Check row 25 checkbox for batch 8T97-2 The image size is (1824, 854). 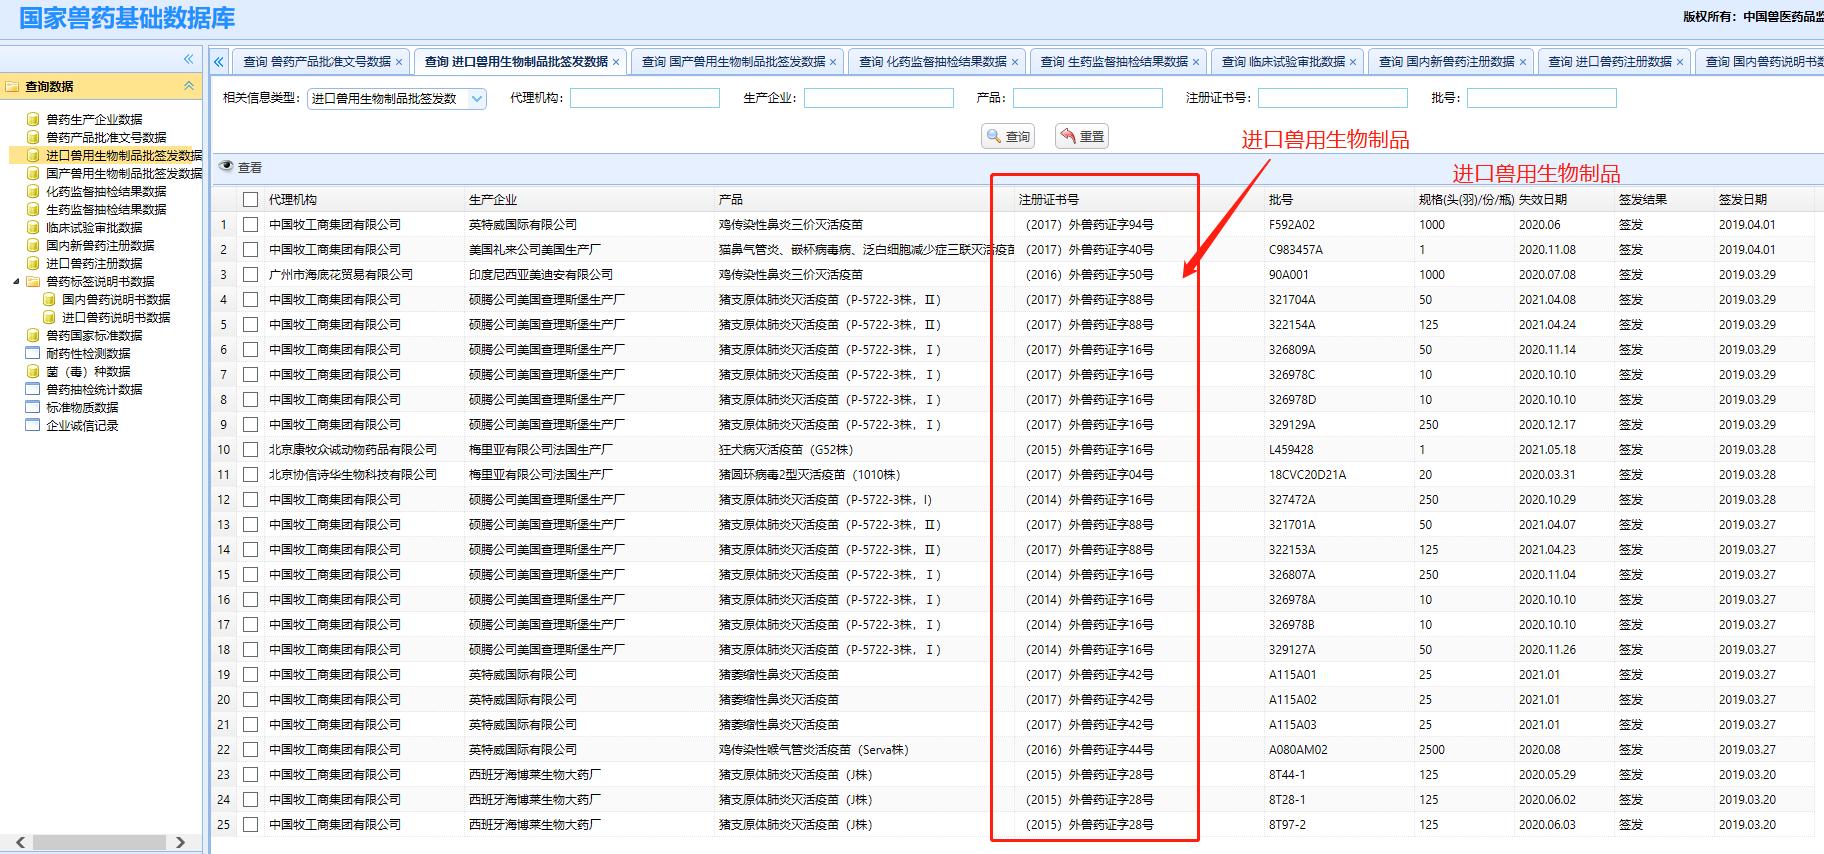[x=250, y=824]
